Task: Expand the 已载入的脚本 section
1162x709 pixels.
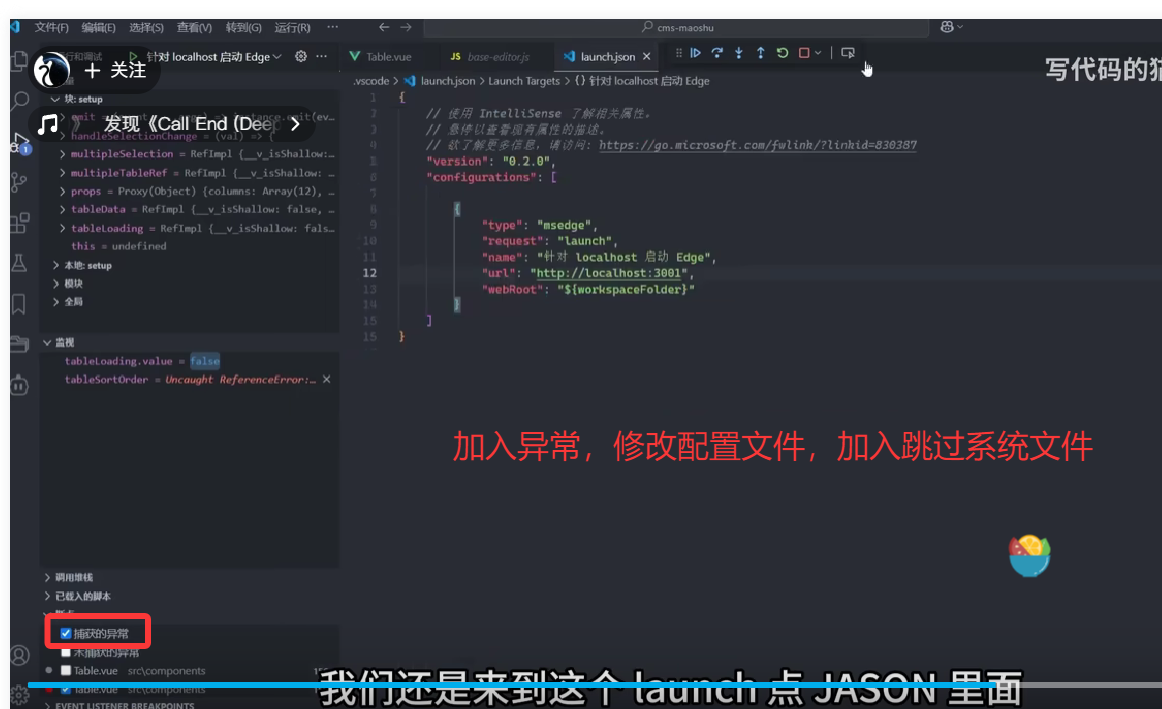Action: coord(47,596)
